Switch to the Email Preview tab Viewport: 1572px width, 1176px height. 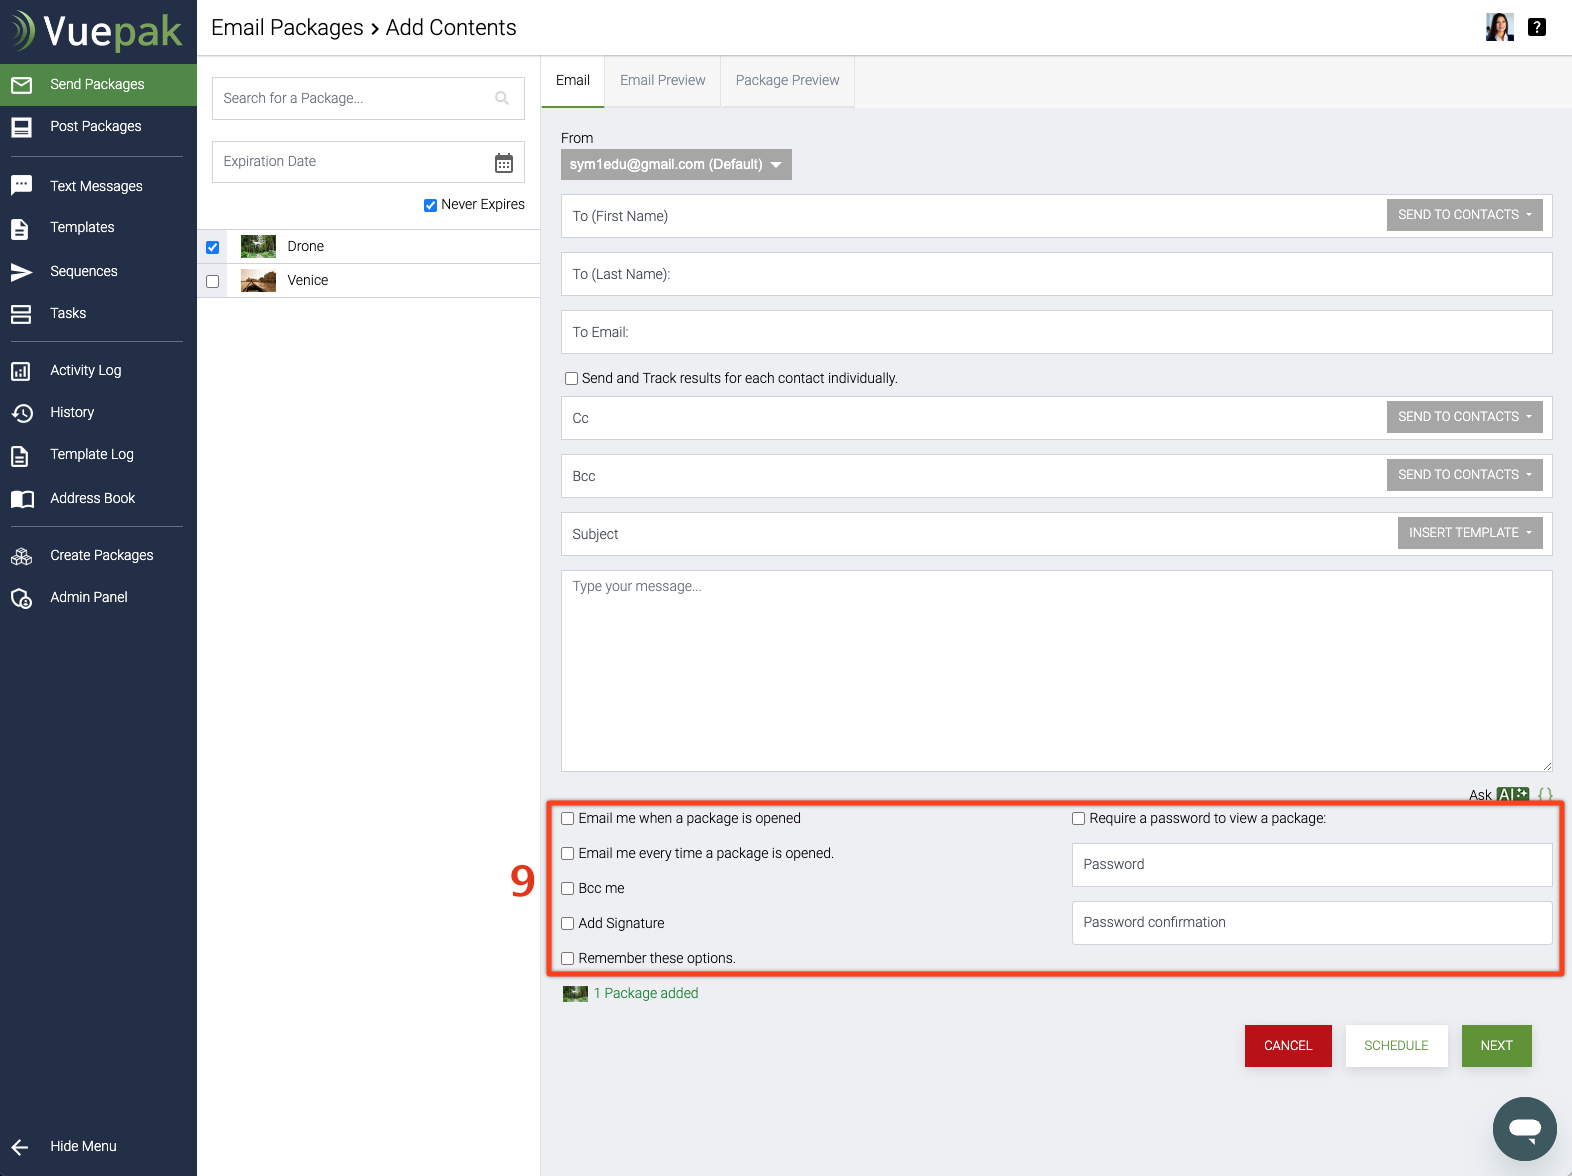pos(662,80)
